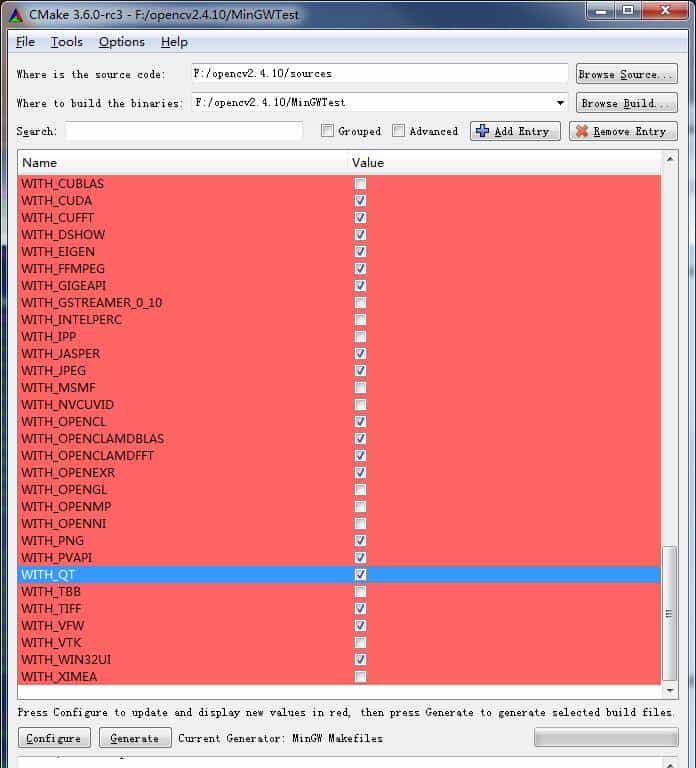Click the Remove Entry button
The image size is (696, 768).
point(623,131)
